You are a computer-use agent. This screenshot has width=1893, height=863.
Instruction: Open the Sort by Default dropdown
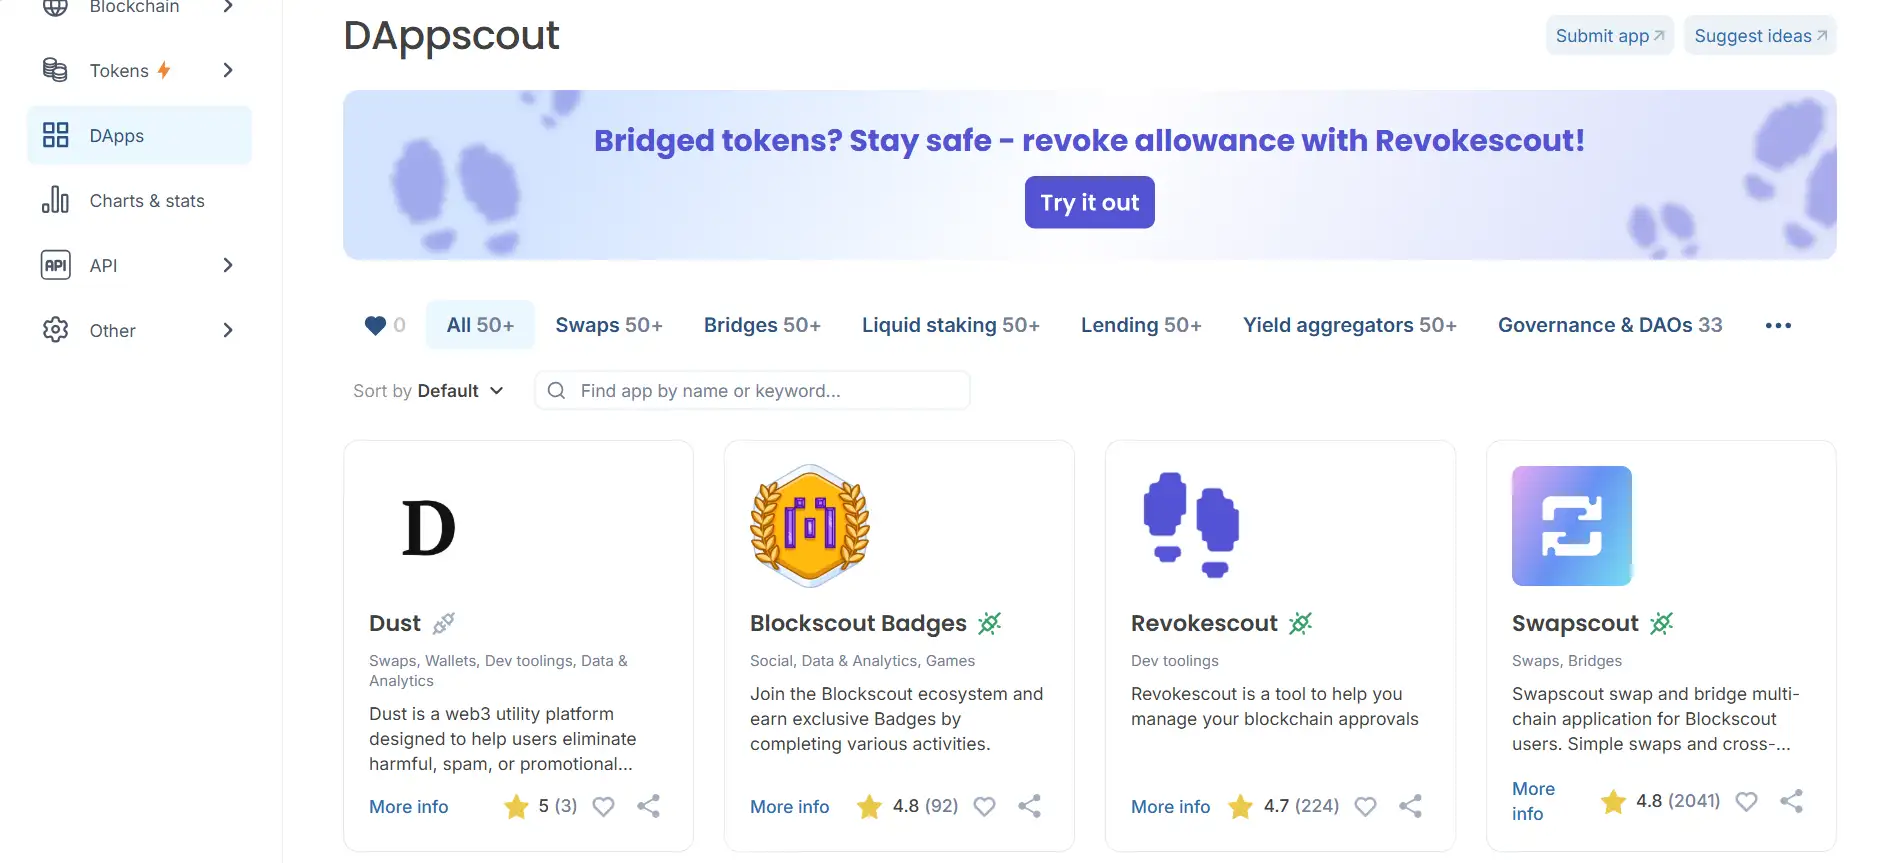pos(428,391)
